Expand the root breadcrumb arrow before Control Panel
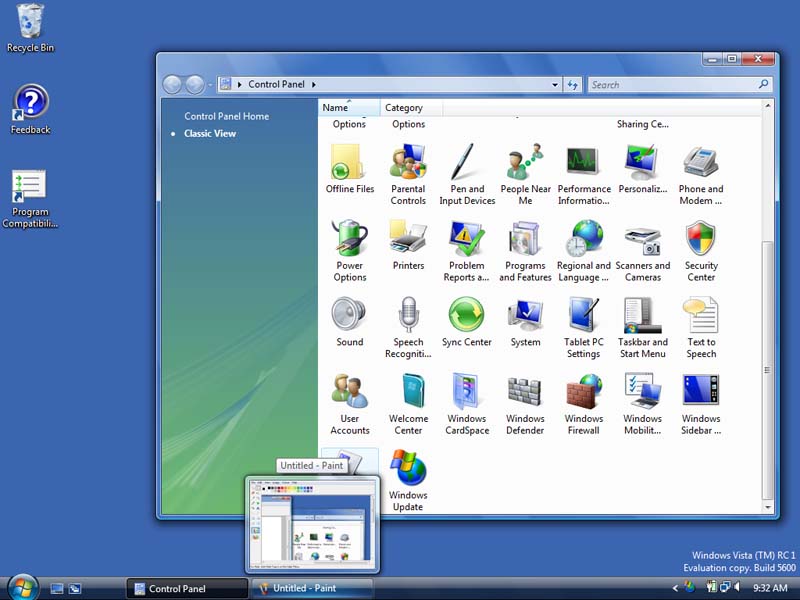The width and height of the screenshot is (800, 600). [239, 85]
